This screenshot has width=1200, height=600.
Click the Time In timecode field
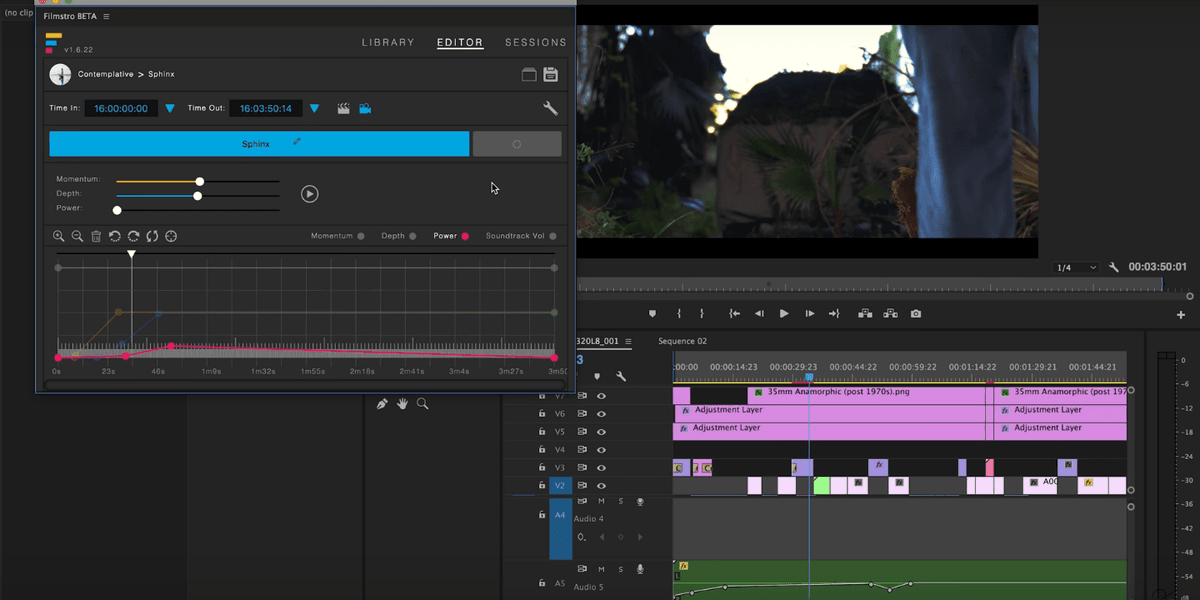[121, 108]
